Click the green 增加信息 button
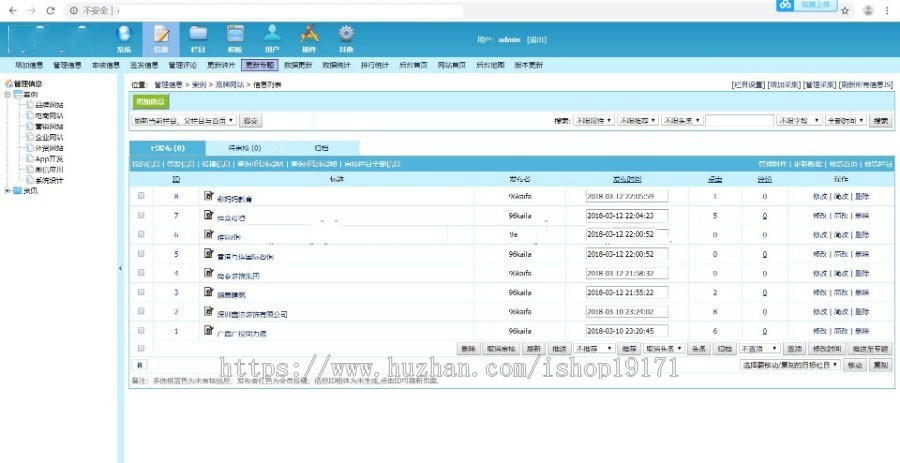Screen dimensions: 900x463 click(x=150, y=102)
